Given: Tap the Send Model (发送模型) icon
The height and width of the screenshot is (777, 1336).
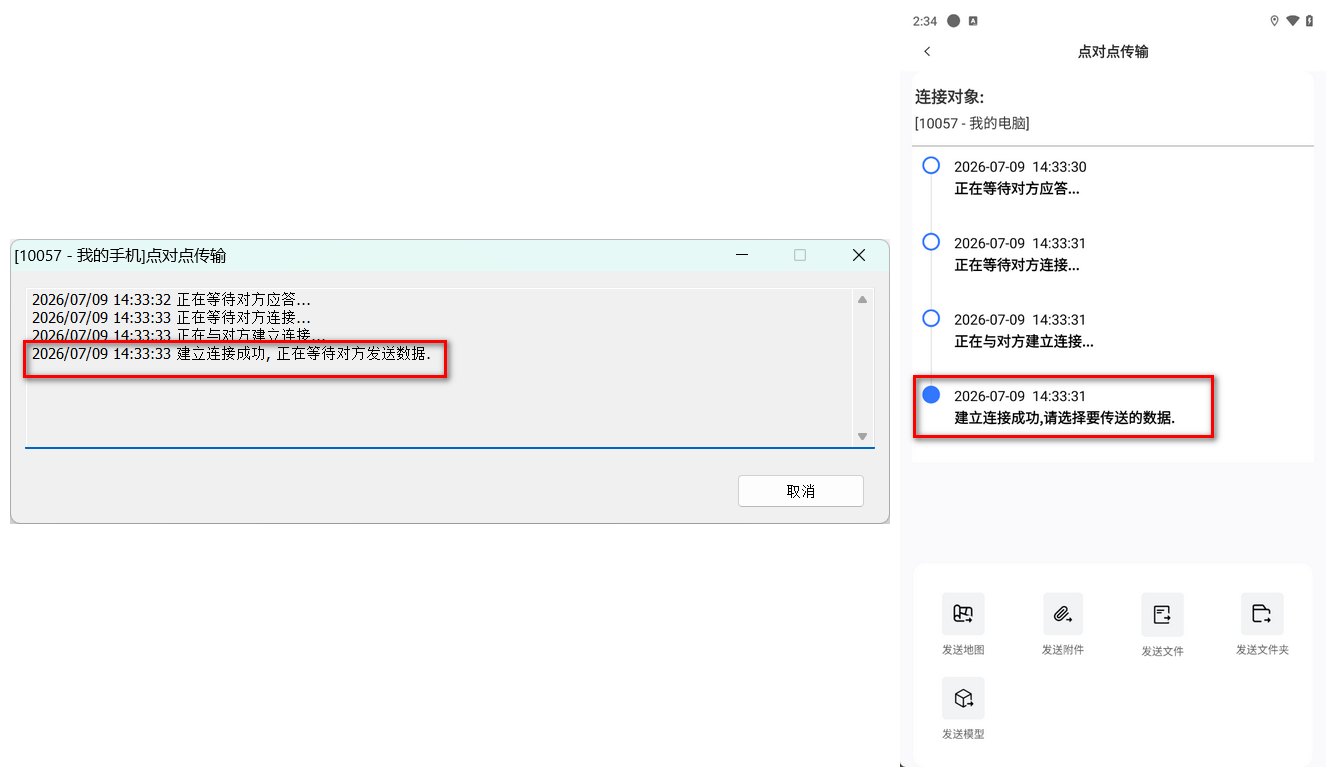Looking at the screenshot, I should coord(963,698).
